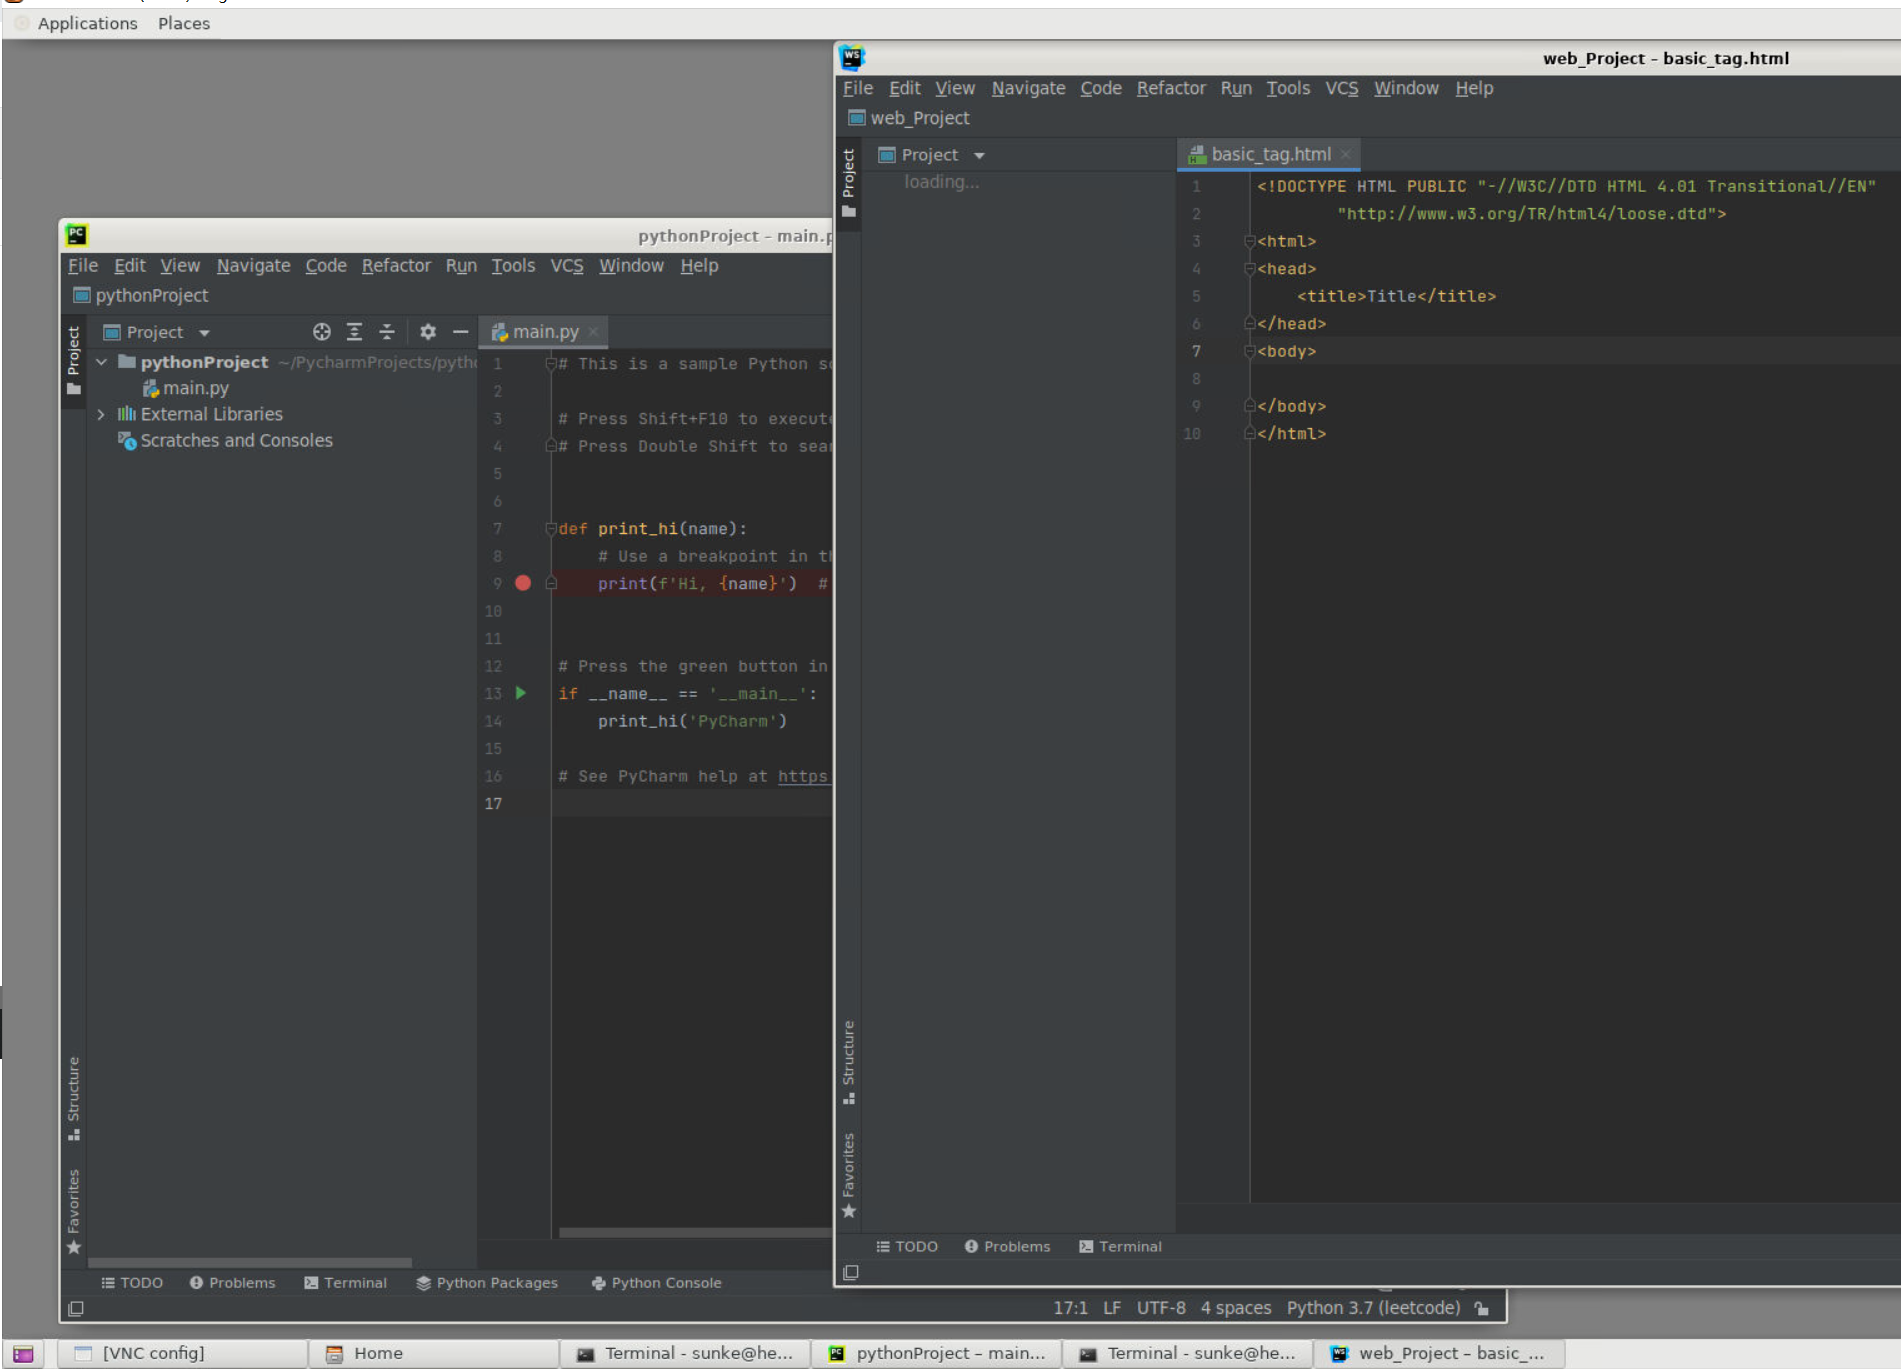Click horizontal scrollbar in main.py editor

coord(695,1233)
